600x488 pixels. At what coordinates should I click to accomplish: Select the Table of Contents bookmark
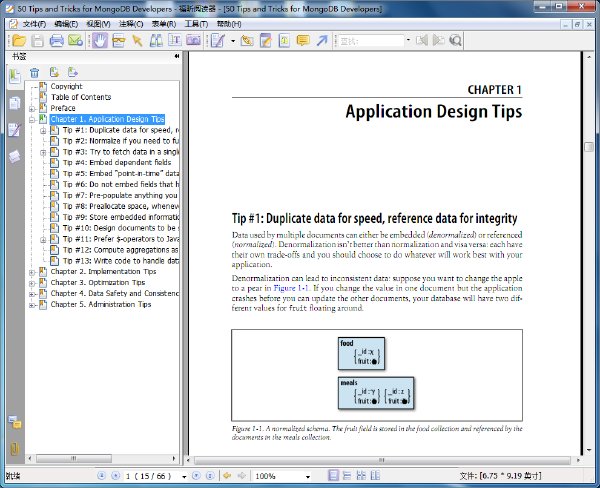pos(81,97)
